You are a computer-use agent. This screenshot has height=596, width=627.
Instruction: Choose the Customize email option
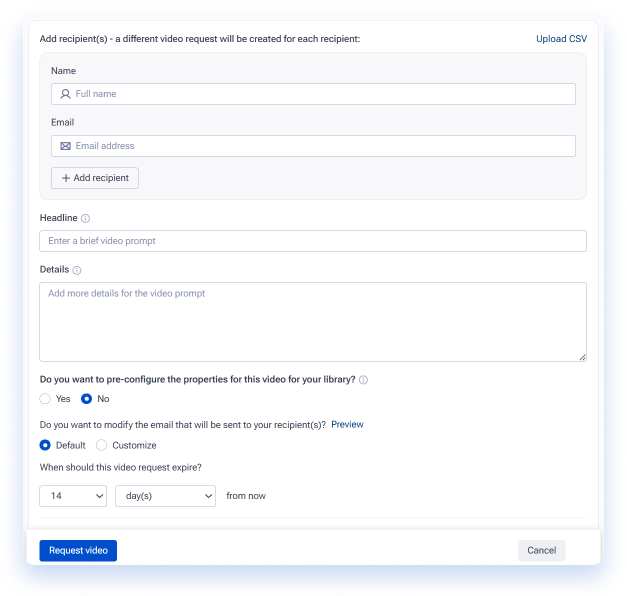click(x=102, y=445)
